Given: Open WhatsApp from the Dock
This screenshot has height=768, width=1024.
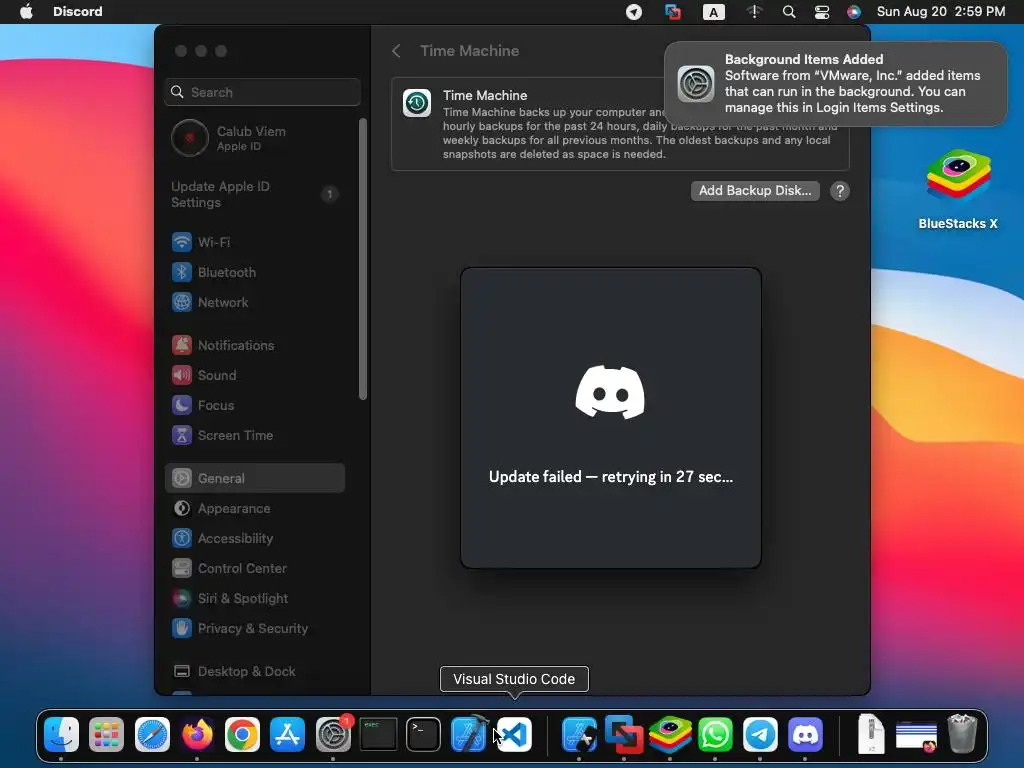Looking at the screenshot, I should coord(715,735).
